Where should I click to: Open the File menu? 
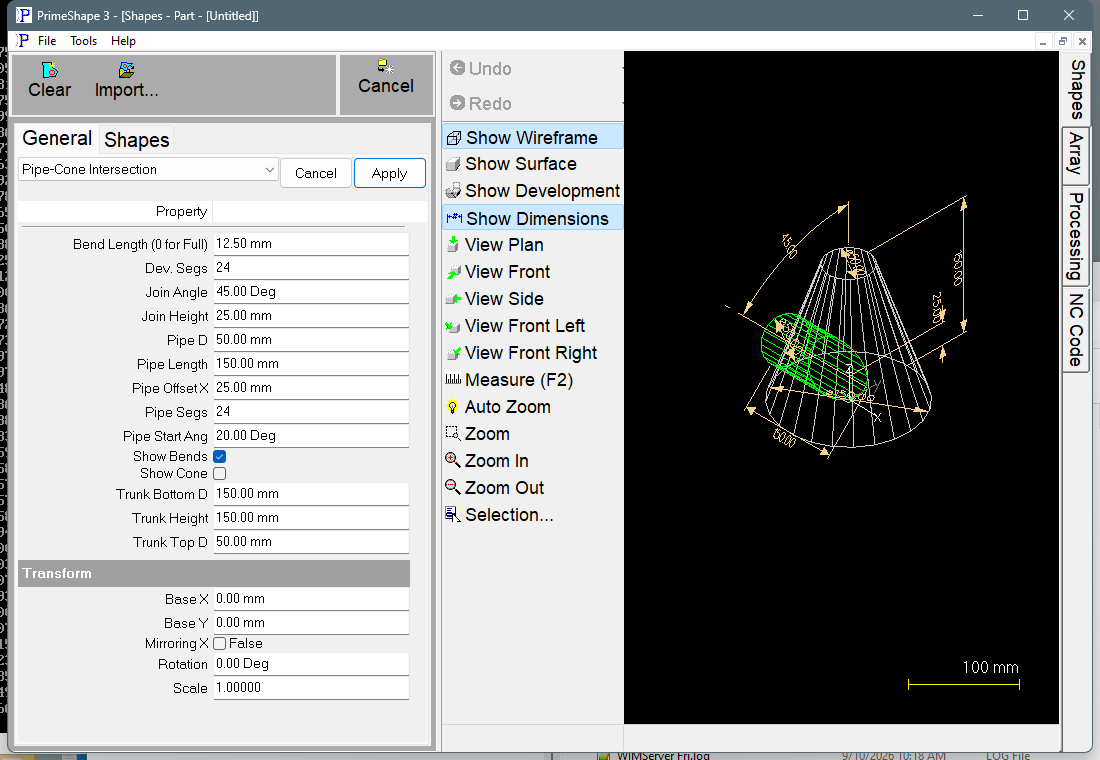(x=47, y=41)
